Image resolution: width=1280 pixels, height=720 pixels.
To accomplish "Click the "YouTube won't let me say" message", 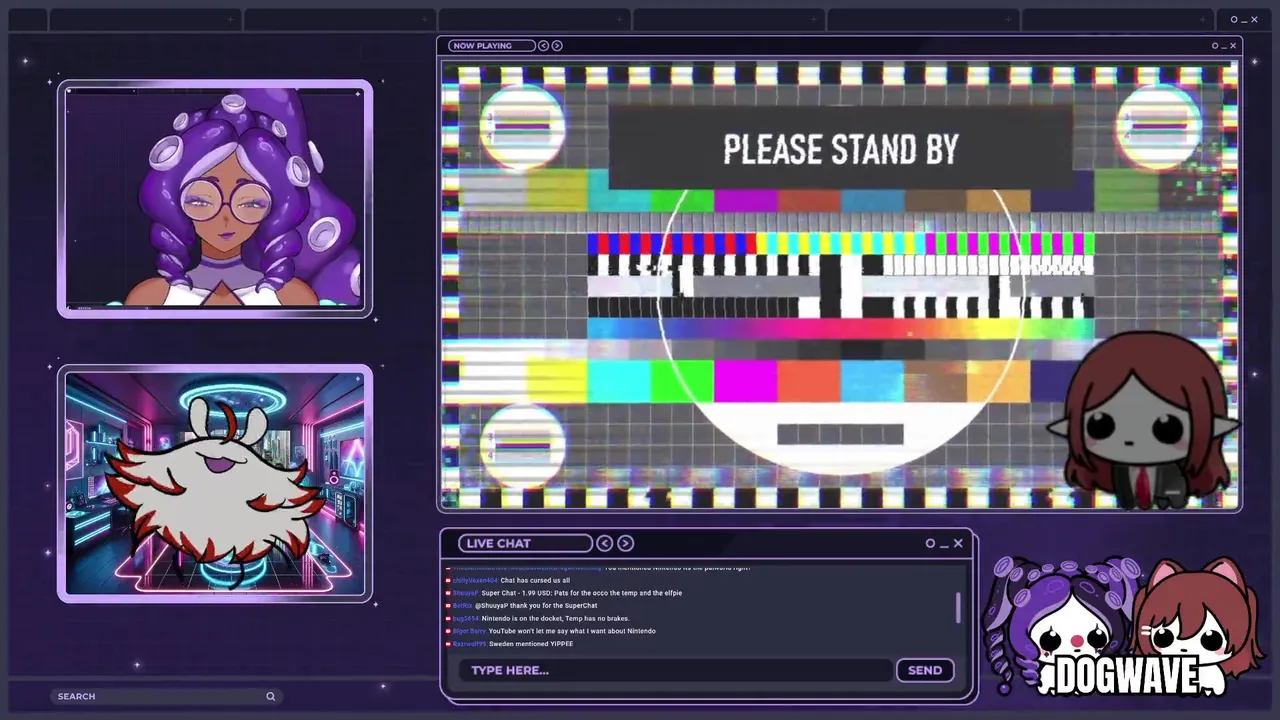I will point(572,631).
